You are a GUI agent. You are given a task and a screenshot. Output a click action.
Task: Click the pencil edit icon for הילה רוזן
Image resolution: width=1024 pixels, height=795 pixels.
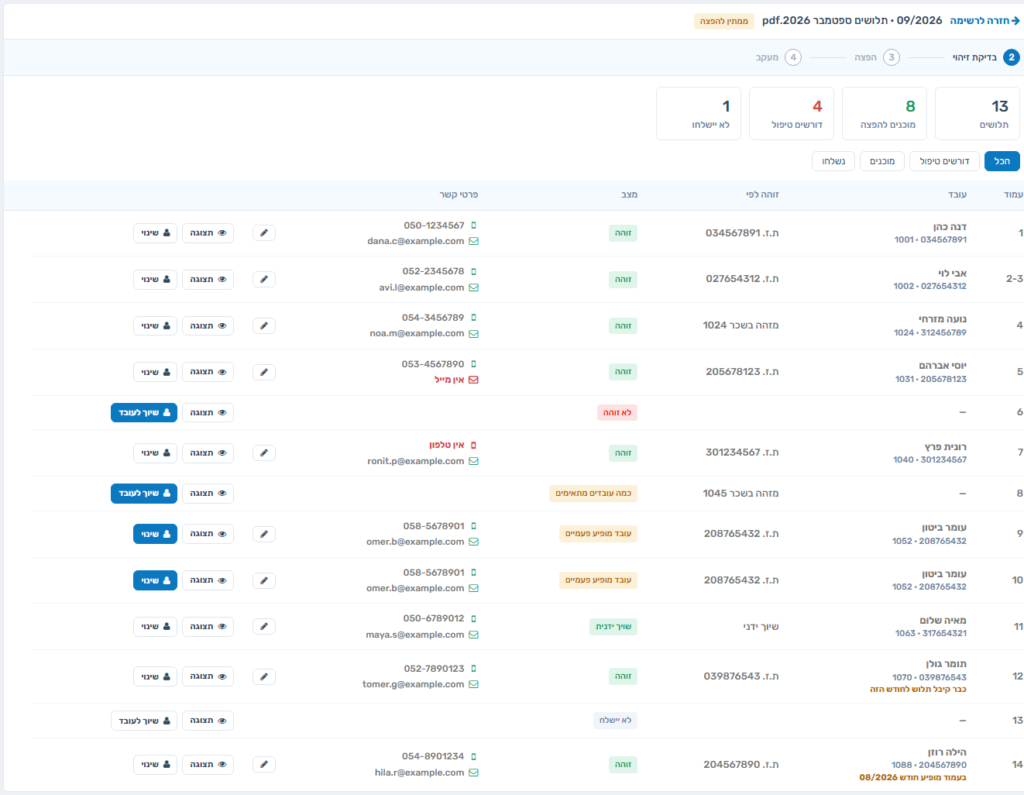[264, 764]
